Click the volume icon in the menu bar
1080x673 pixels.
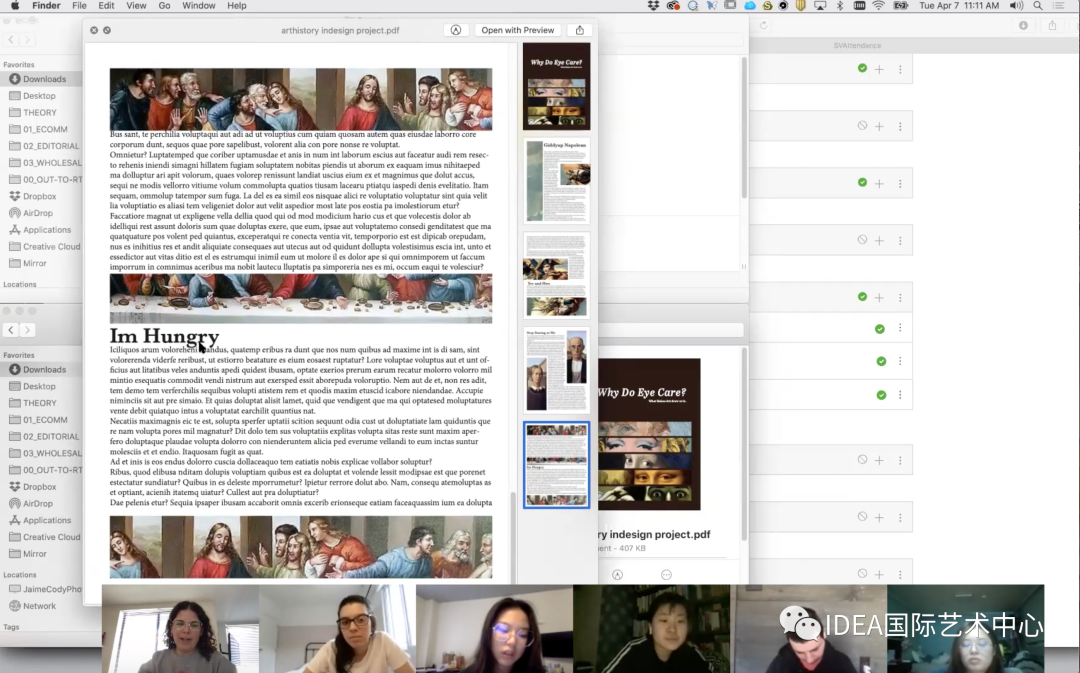coord(1016,6)
